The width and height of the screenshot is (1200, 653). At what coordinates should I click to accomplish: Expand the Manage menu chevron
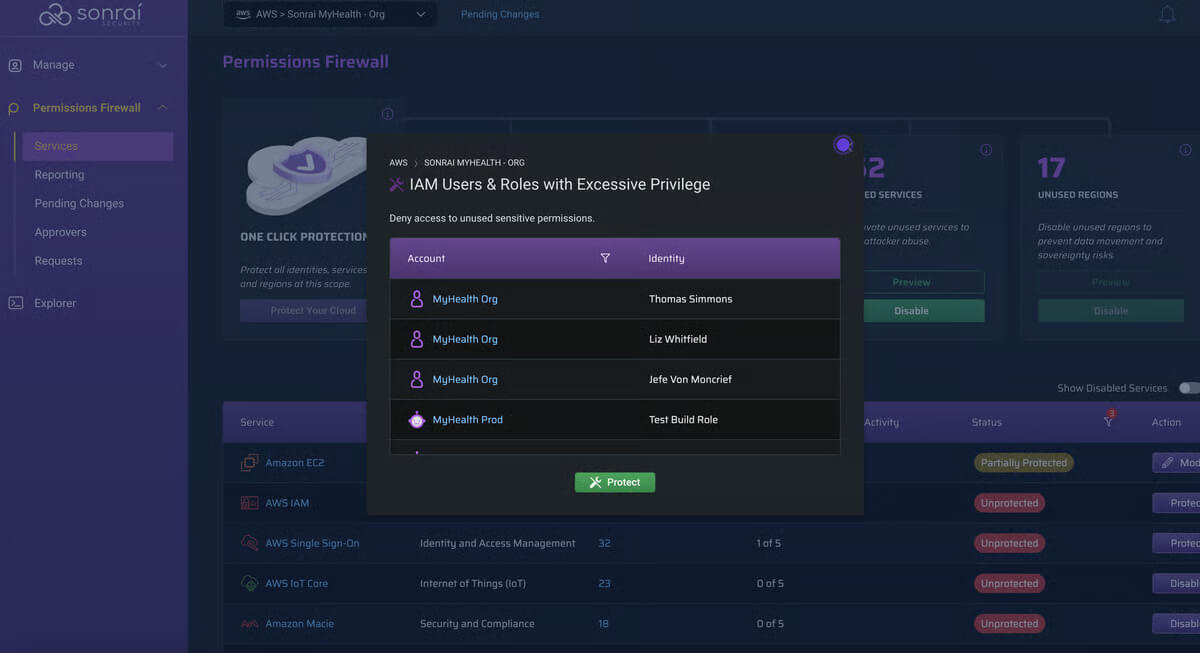[163, 65]
